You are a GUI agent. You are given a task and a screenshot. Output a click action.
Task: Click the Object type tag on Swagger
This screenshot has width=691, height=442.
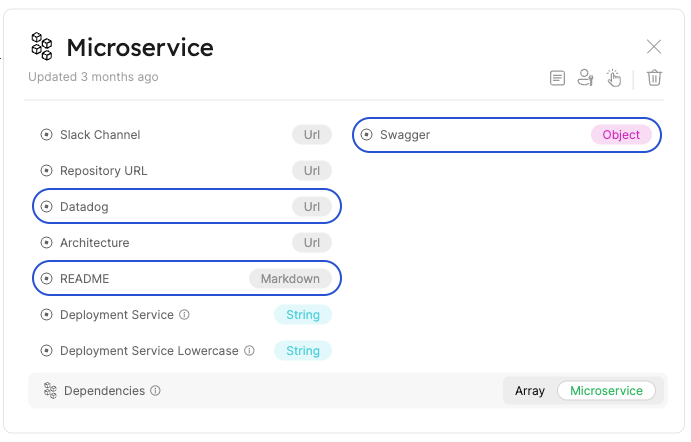(x=621, y=135)
